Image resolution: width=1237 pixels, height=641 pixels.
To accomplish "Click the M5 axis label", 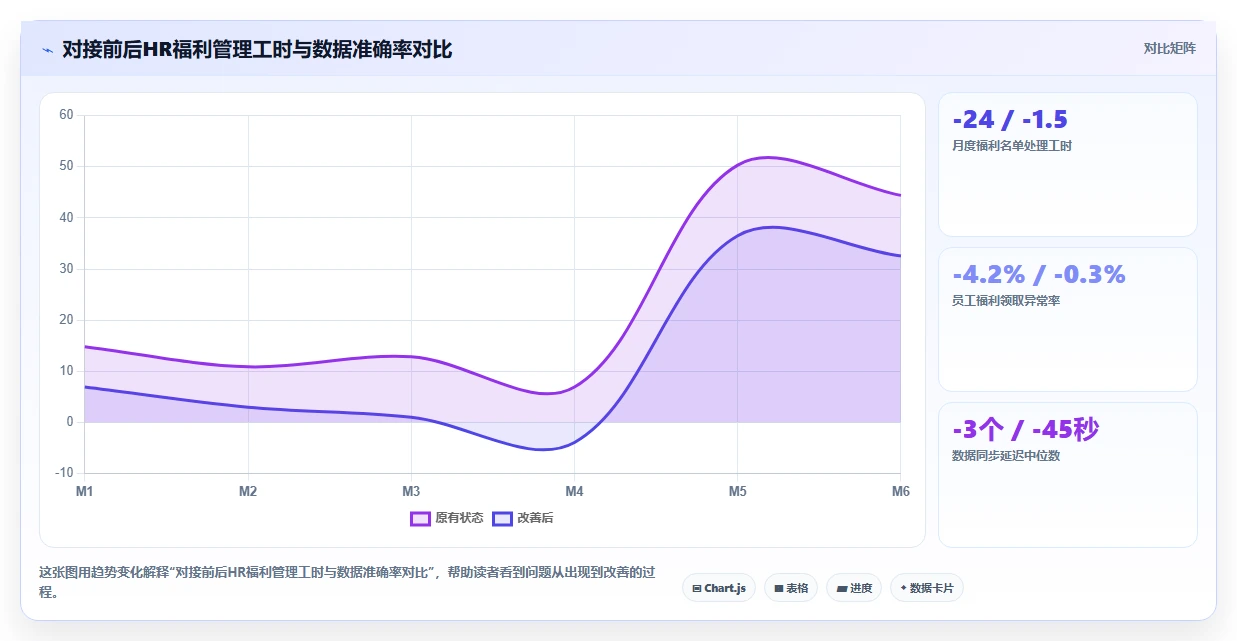I will click(737, 491).
